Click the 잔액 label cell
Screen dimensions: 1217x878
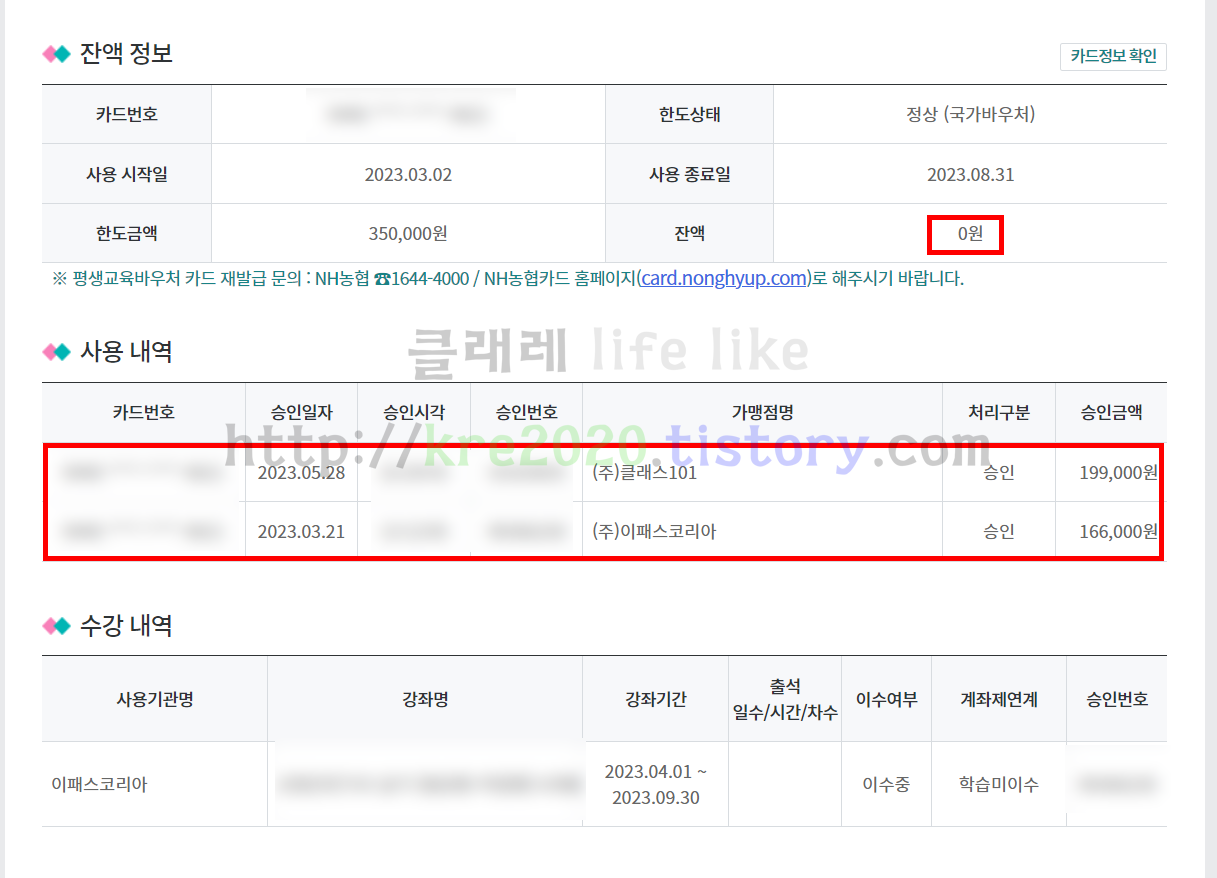tap(689, 233)
